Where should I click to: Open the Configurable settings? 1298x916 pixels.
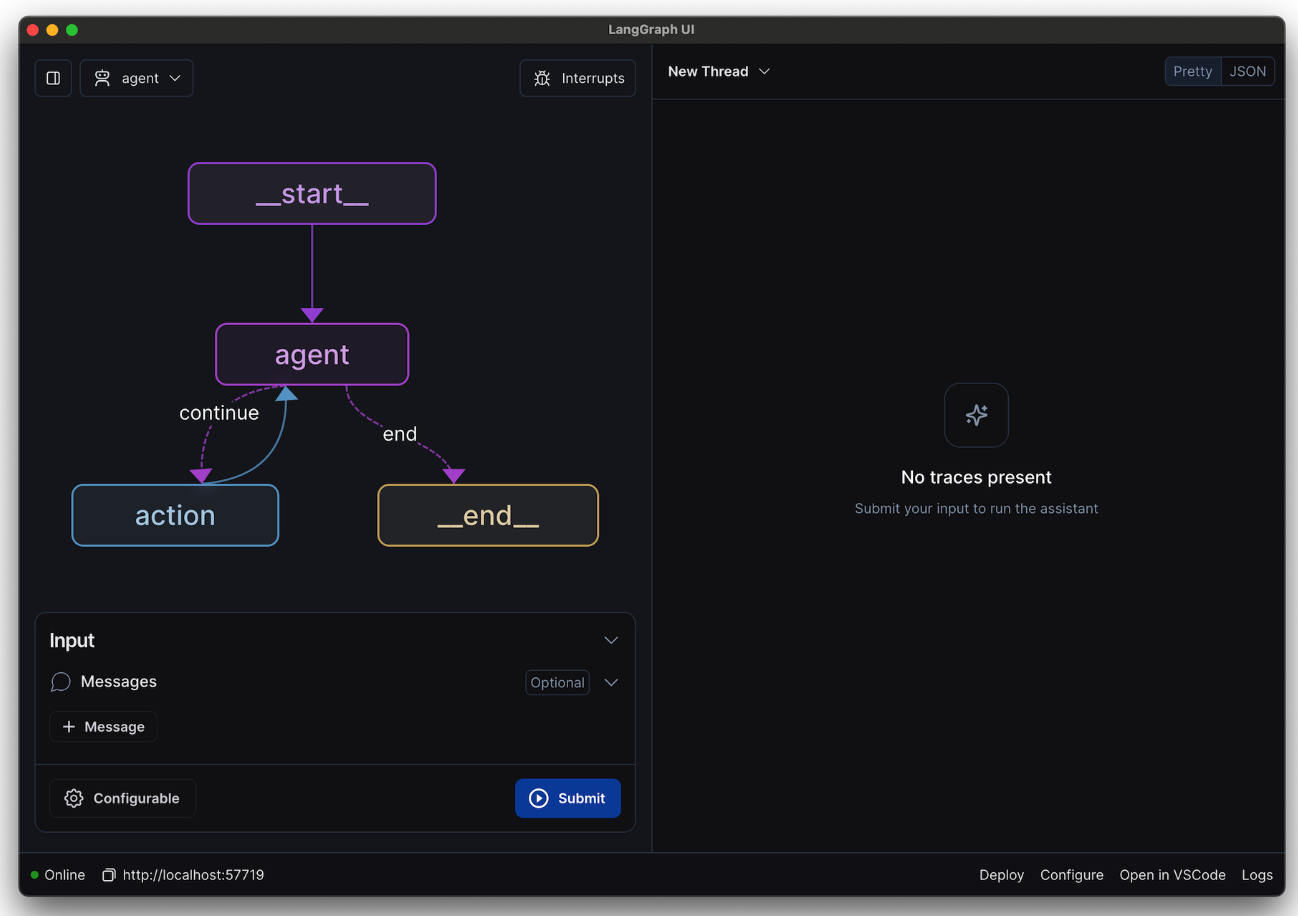(123, 798)
